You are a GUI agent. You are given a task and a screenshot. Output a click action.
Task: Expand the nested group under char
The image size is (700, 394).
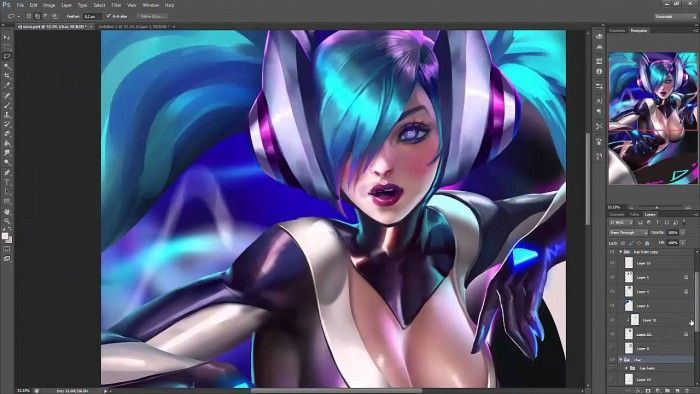(x=626, y=368)
